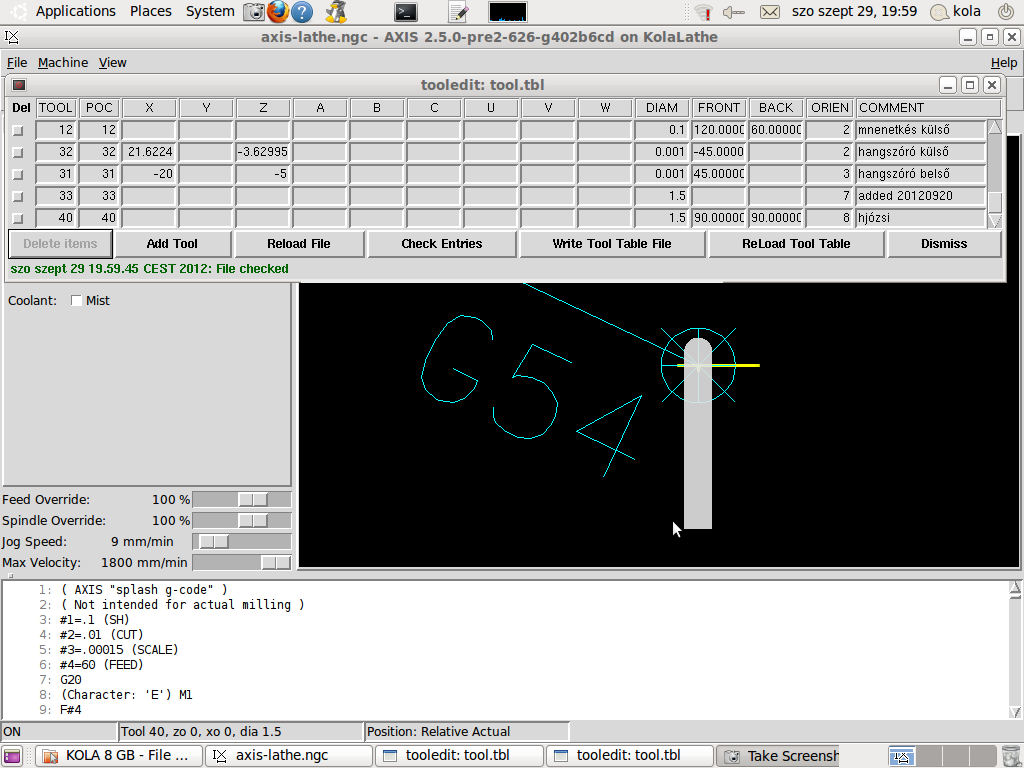
Task: Open the text editor launcher icon
Action: click(x=458, y=12)
